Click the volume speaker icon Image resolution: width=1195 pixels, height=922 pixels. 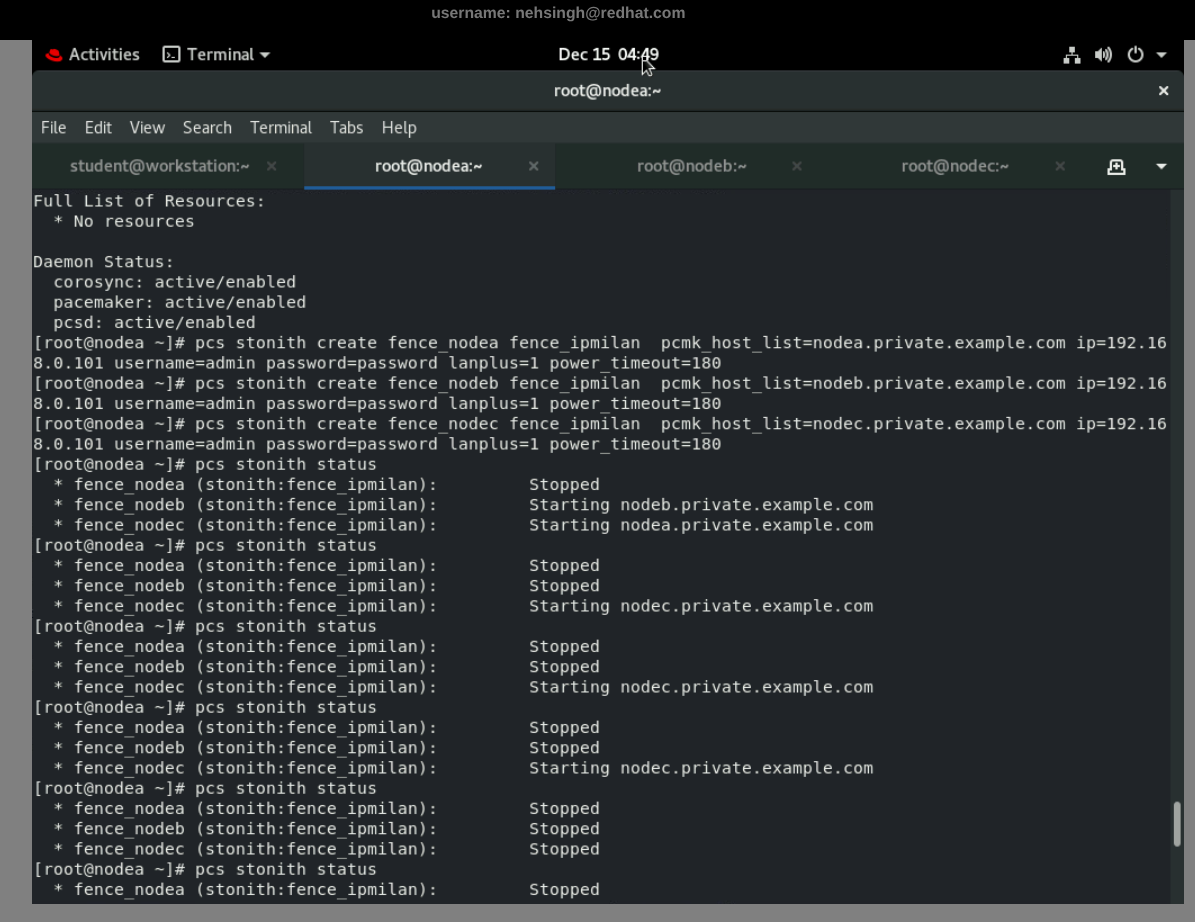1103,55
